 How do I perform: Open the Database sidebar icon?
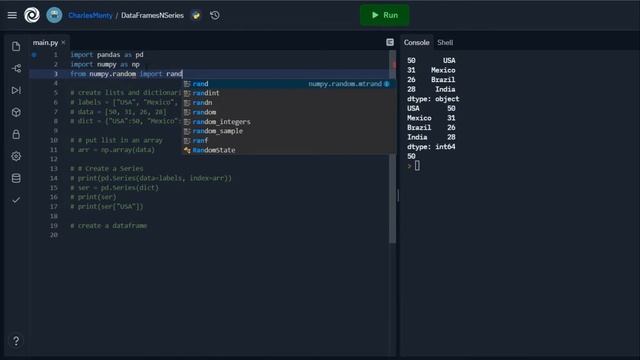click(x=16, y=178)
